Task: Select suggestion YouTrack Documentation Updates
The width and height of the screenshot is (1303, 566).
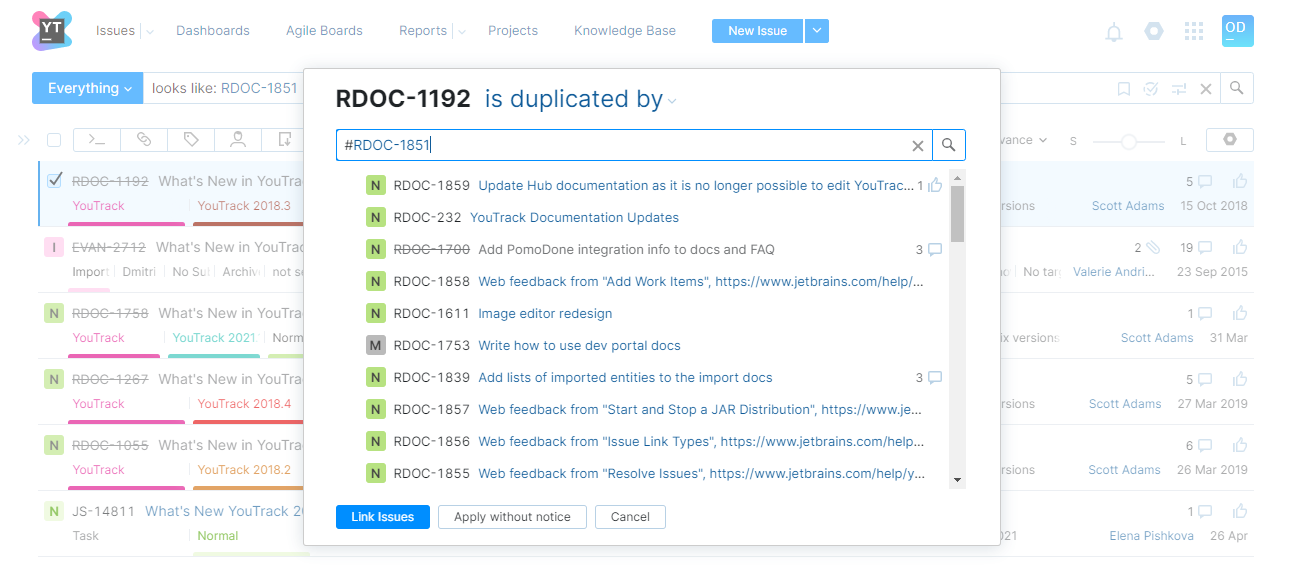Action: 574,217
